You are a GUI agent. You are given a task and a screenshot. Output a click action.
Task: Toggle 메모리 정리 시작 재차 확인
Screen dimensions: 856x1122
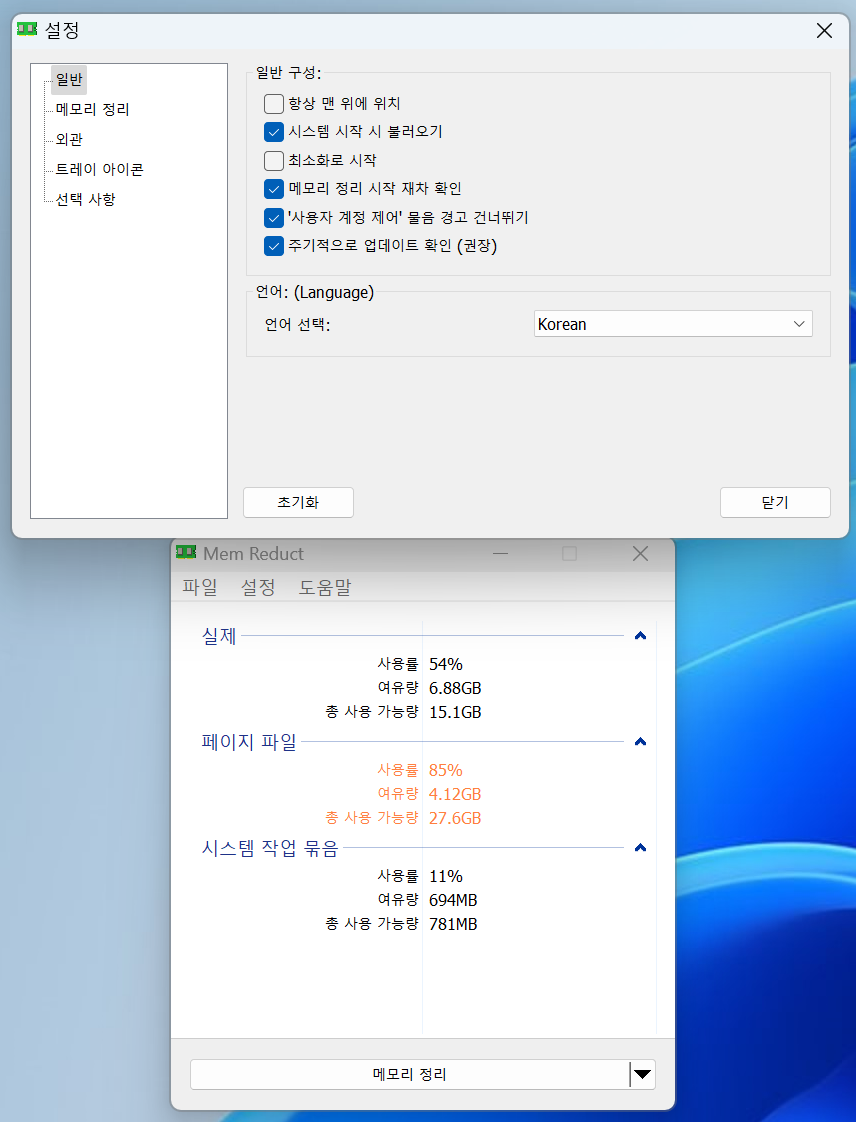[274, 189]
